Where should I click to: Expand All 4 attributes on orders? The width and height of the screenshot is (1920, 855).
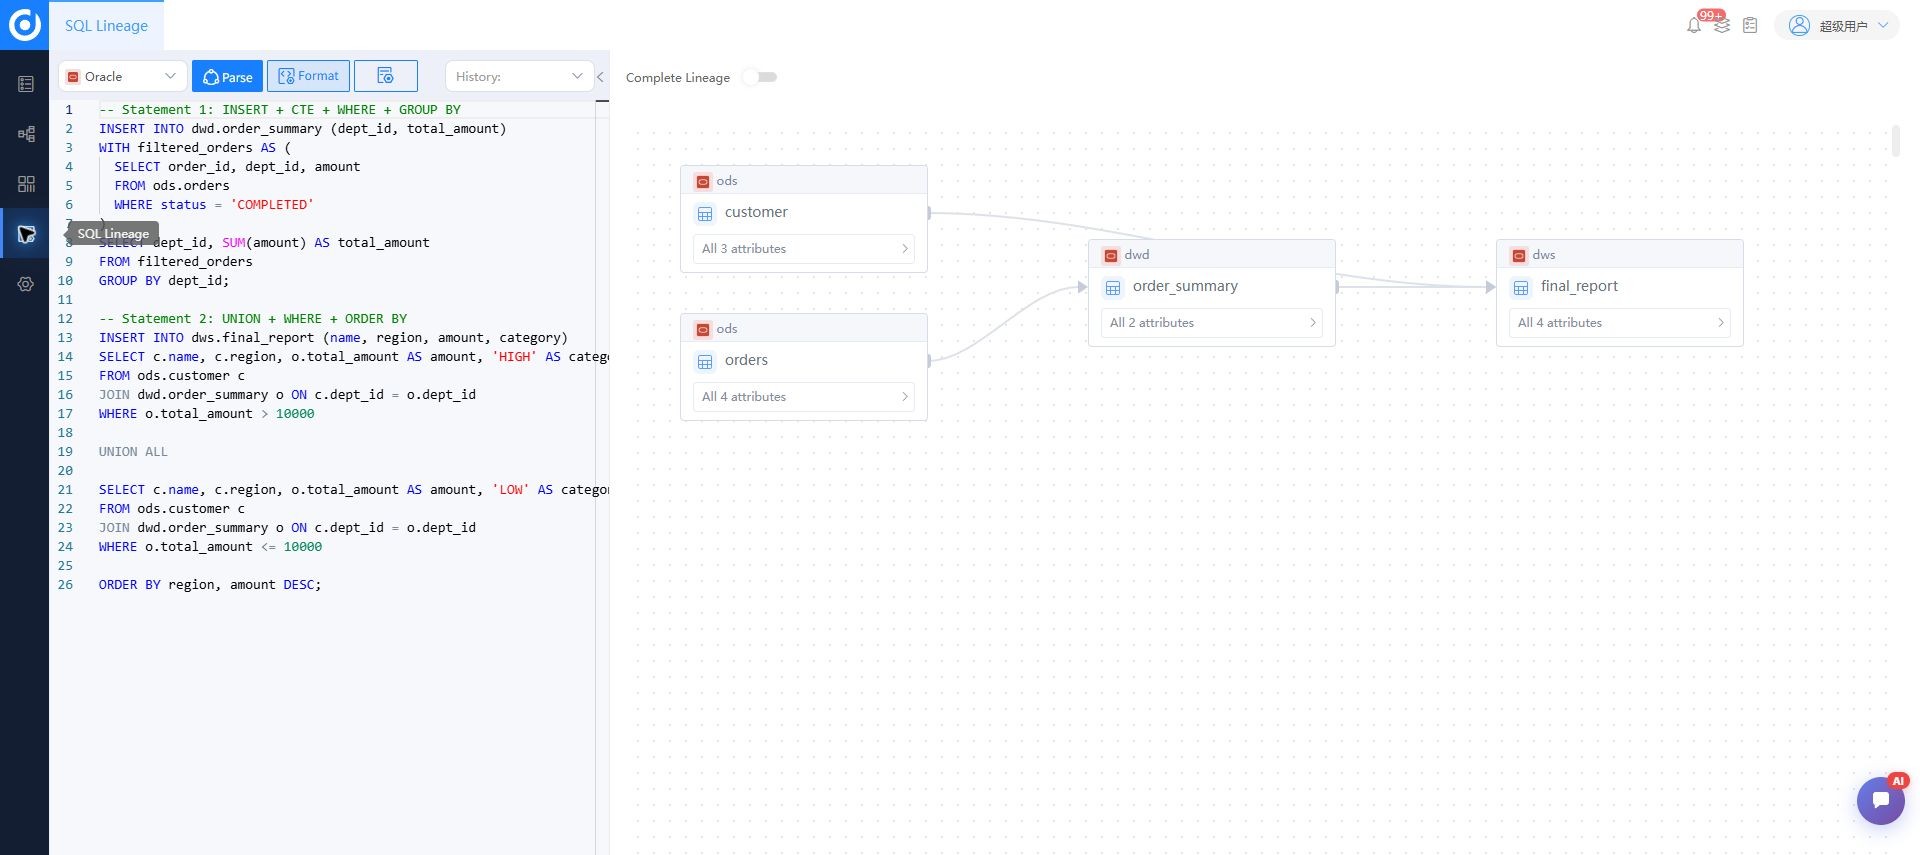tap(804, 397)
